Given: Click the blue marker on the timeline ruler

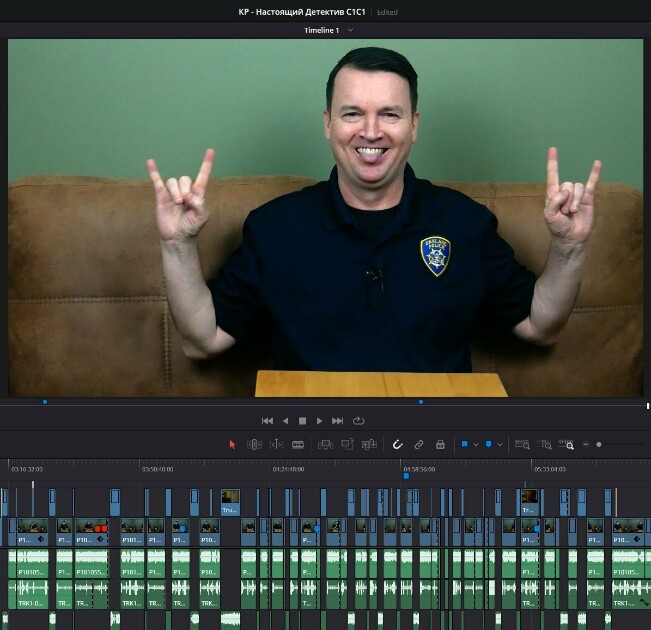Looking at the screenshot, I should (x=406, y=476).
